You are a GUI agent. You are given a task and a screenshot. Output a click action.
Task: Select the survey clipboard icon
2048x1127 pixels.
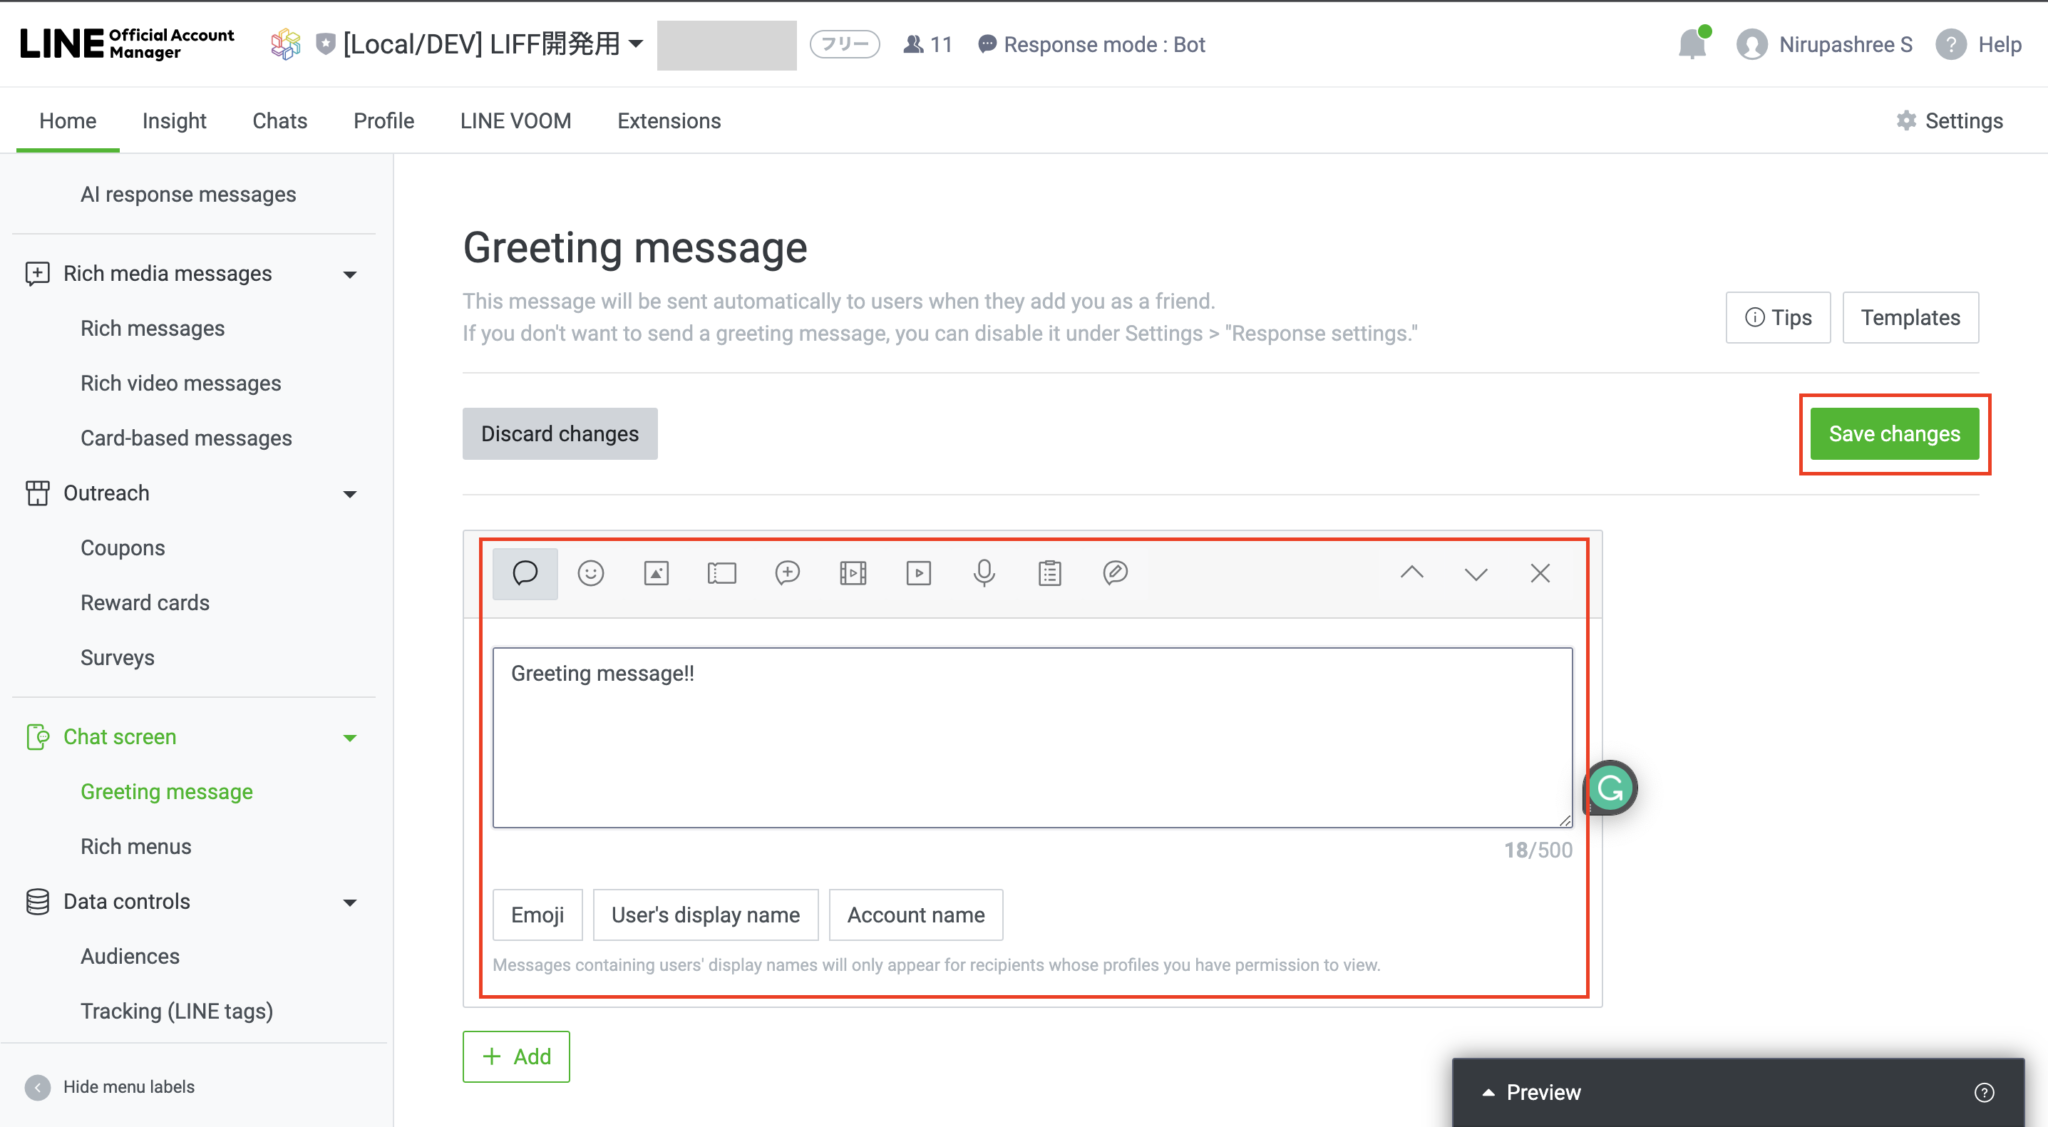click(x=1050, y=573)
